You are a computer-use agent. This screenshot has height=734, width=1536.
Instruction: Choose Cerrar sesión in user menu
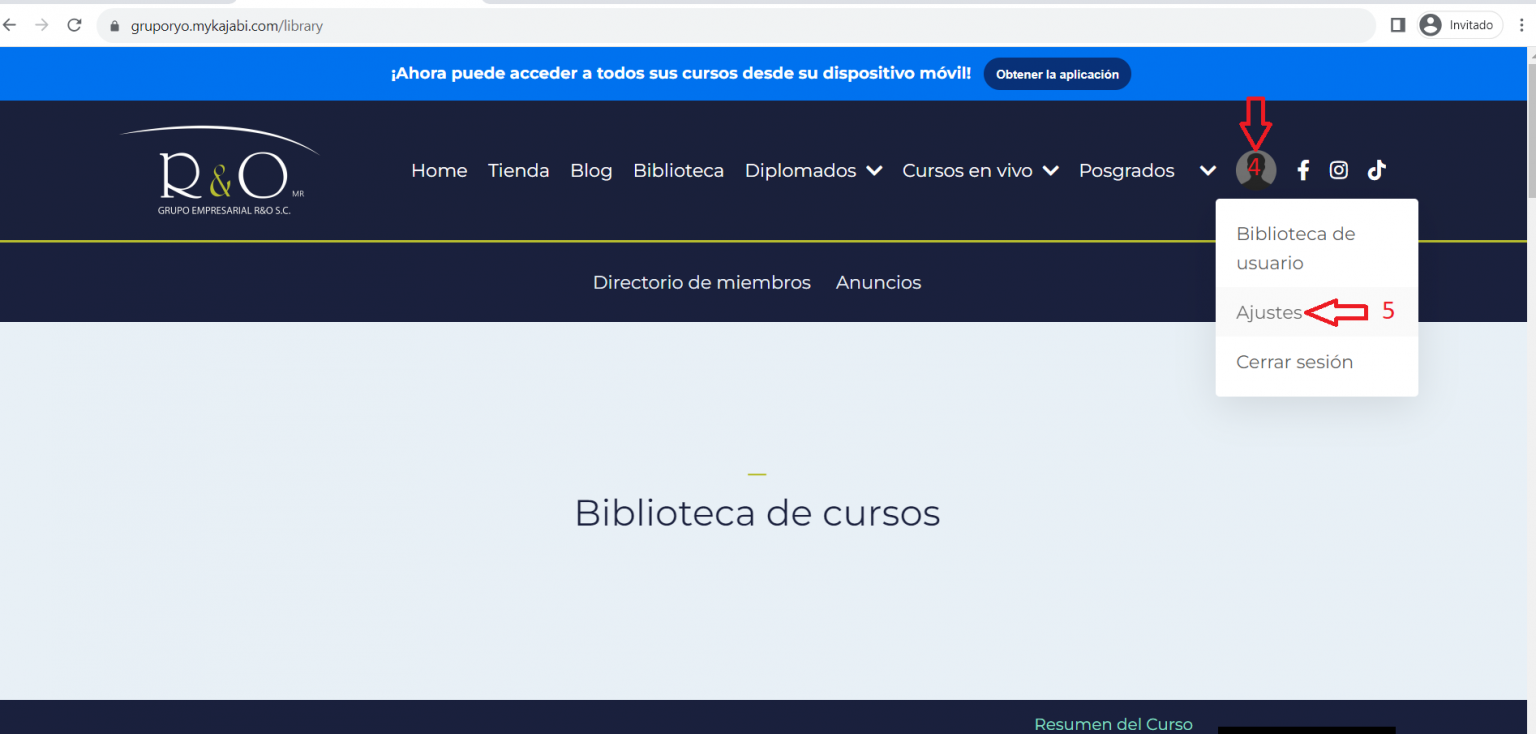click(1294, 362)
